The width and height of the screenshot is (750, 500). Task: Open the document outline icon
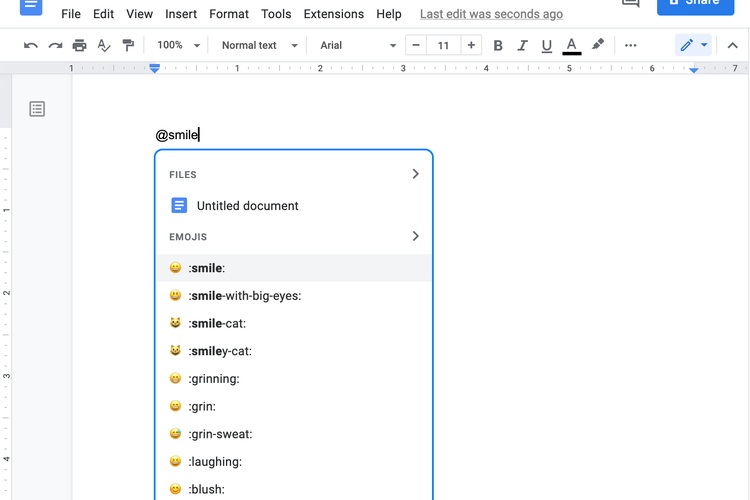point(37,109)
